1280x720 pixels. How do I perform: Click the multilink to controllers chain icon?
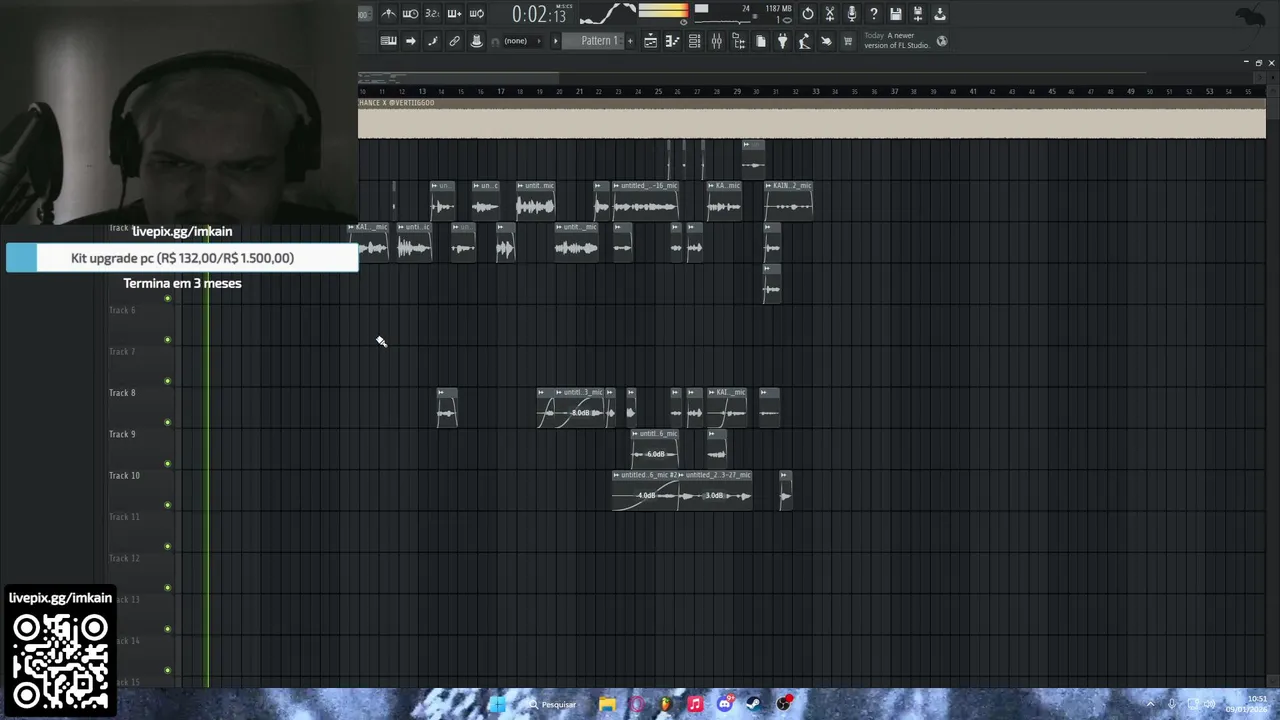[454, 41]
